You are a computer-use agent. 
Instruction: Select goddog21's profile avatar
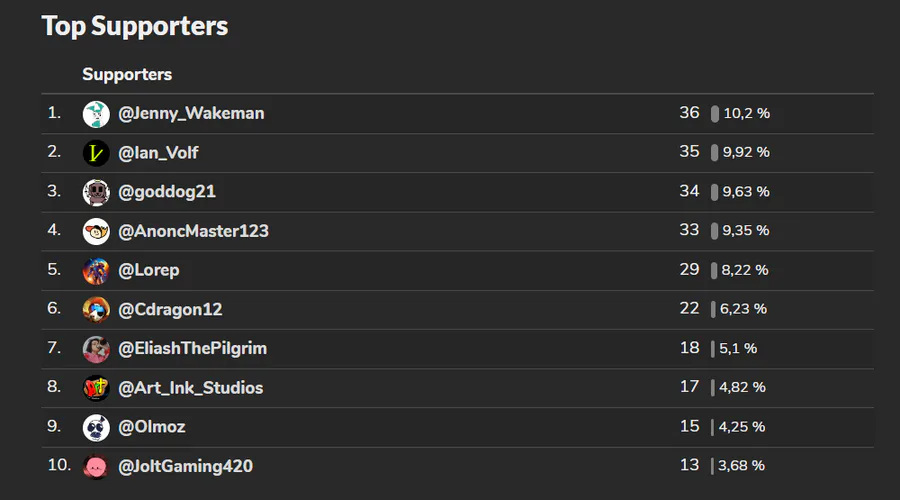[96, 192]
